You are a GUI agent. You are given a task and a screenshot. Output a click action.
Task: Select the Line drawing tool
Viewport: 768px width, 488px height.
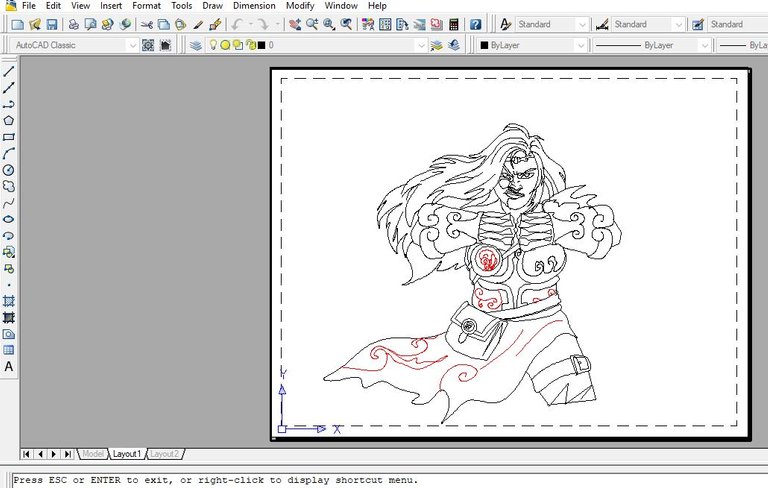(9, 72)
